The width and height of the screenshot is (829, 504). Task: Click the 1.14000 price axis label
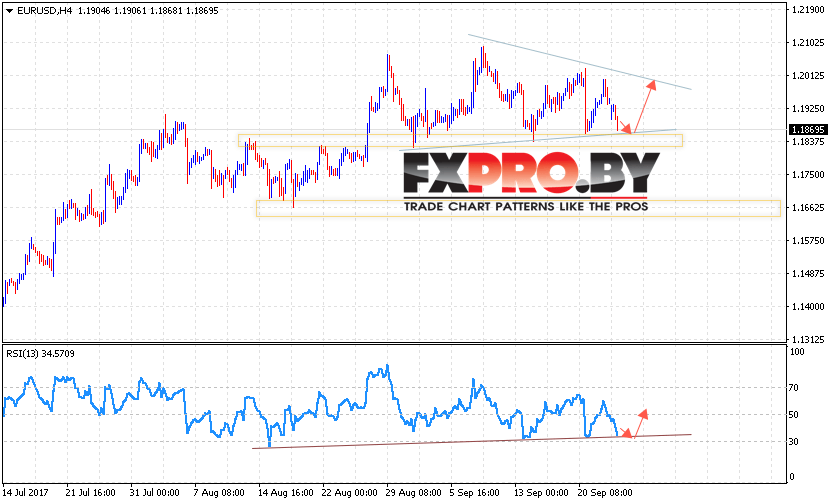tap(808, 306)
